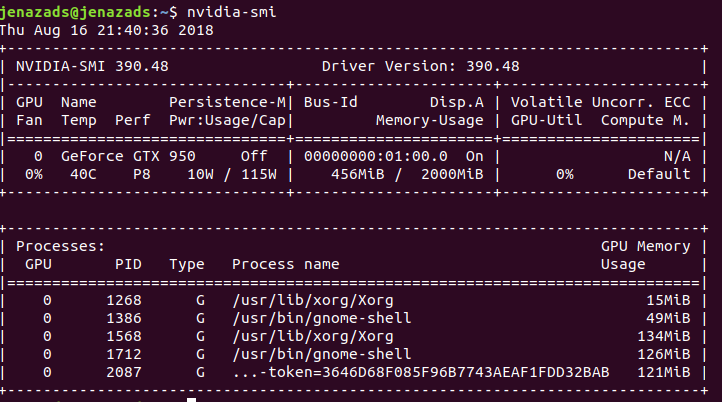Click "/usr/lib/xorg/Xorg" for PID 1268
The image size is (722, 402).
(313, 300)
